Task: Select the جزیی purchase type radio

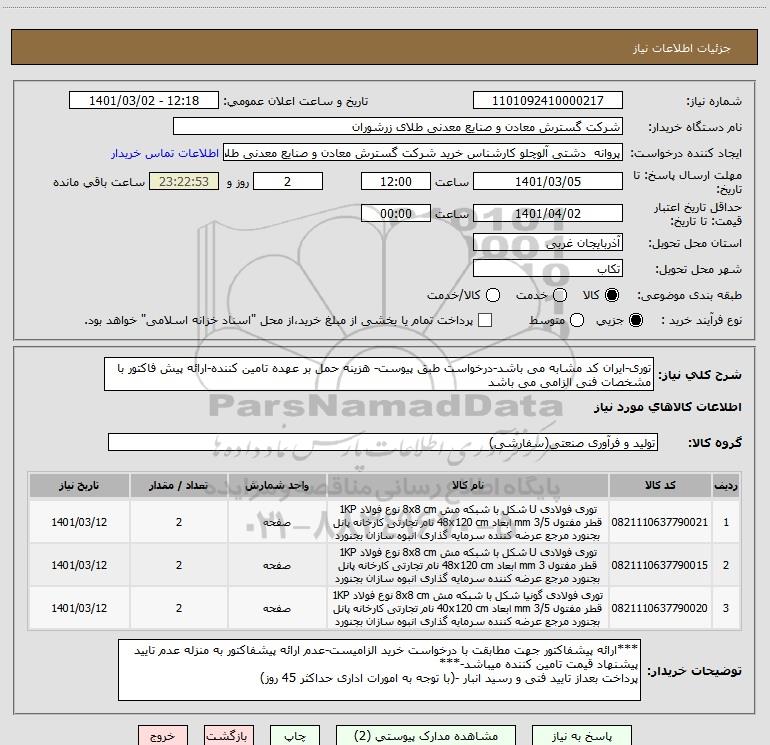Action: click(x=635, y=320)
